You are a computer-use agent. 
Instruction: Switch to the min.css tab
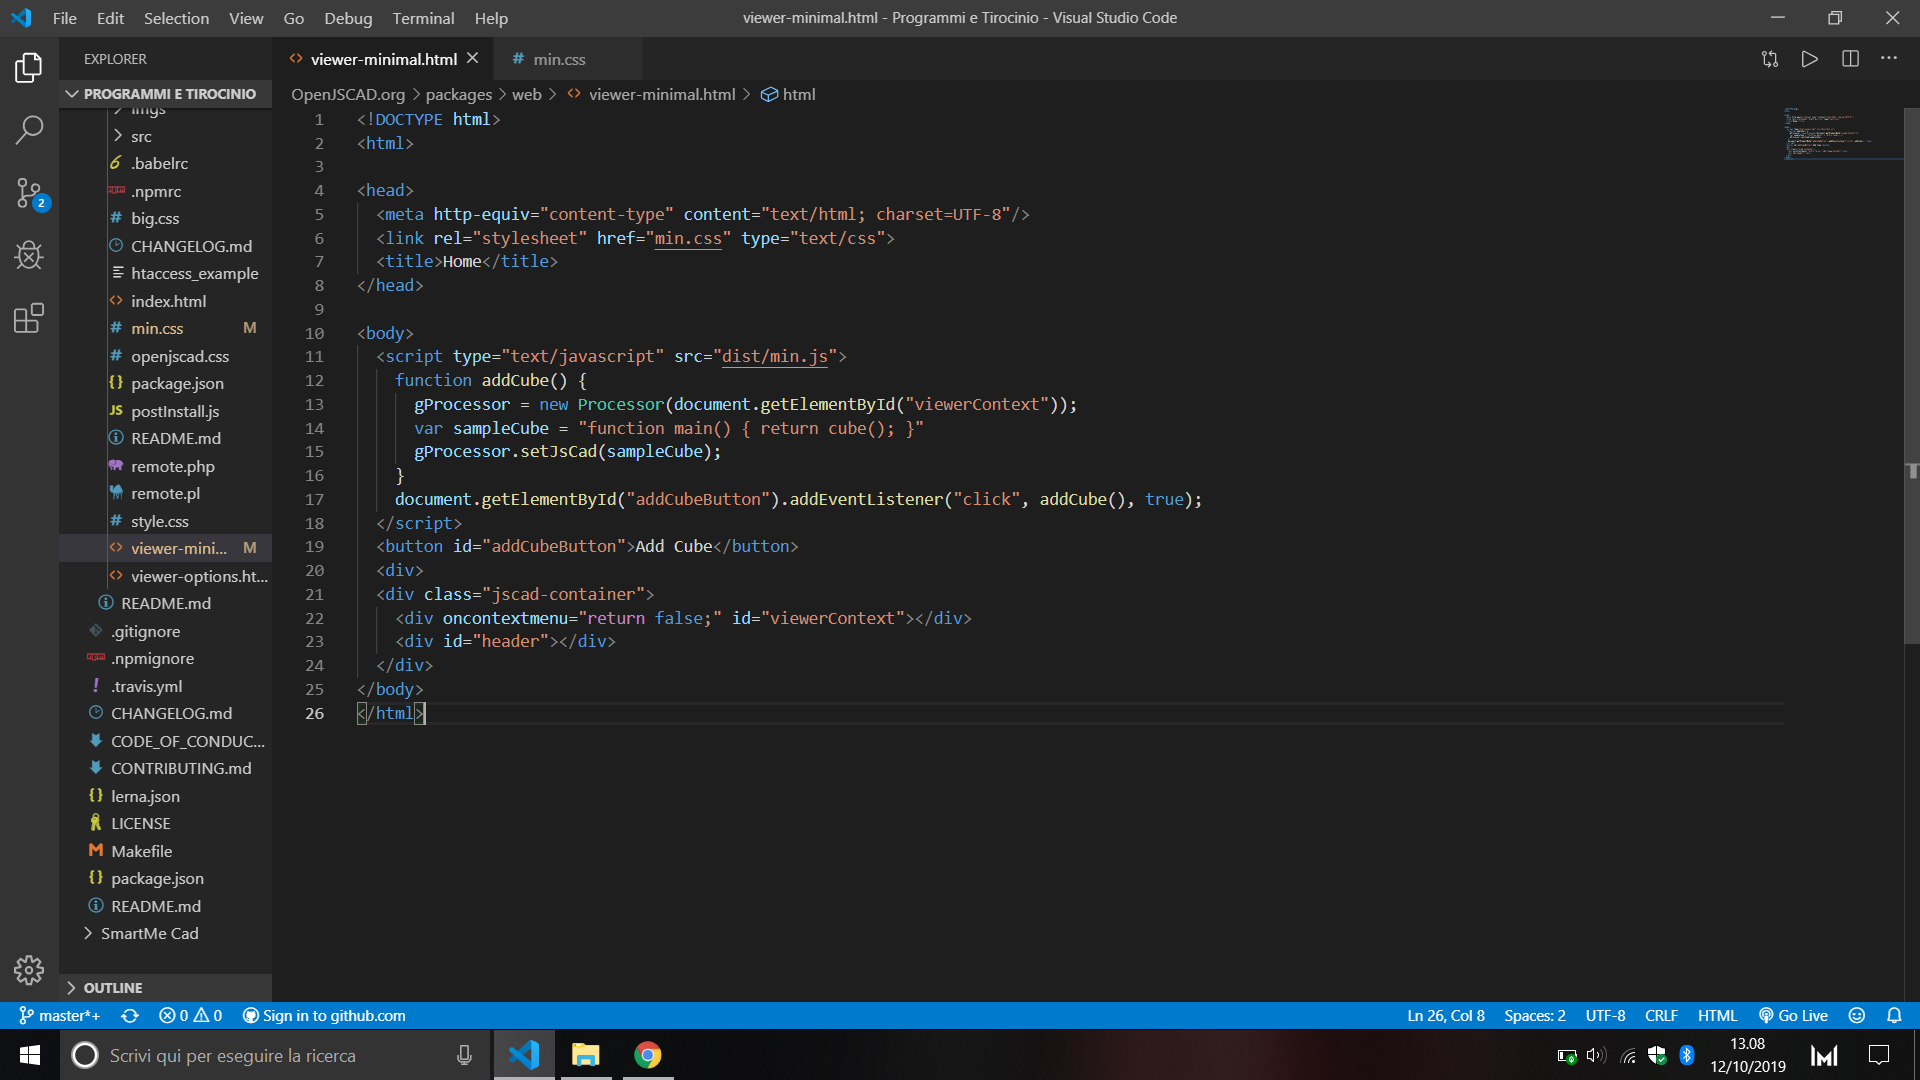[558, 59]
